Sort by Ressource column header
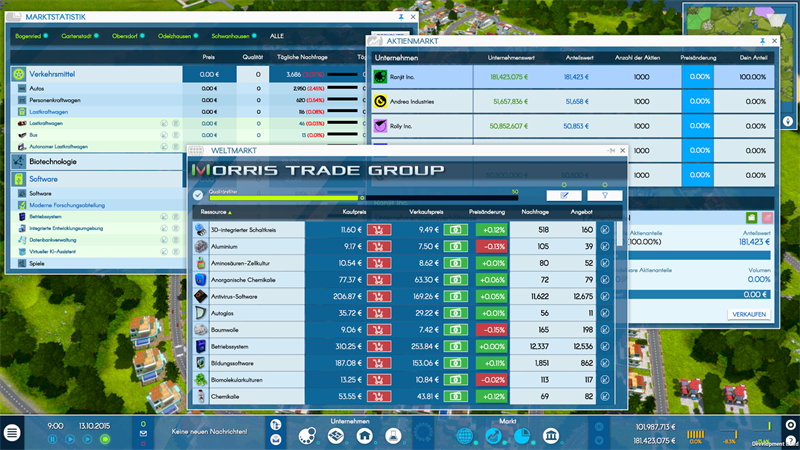This screenshot has width=800, height=450. click(x=216, y=213)
